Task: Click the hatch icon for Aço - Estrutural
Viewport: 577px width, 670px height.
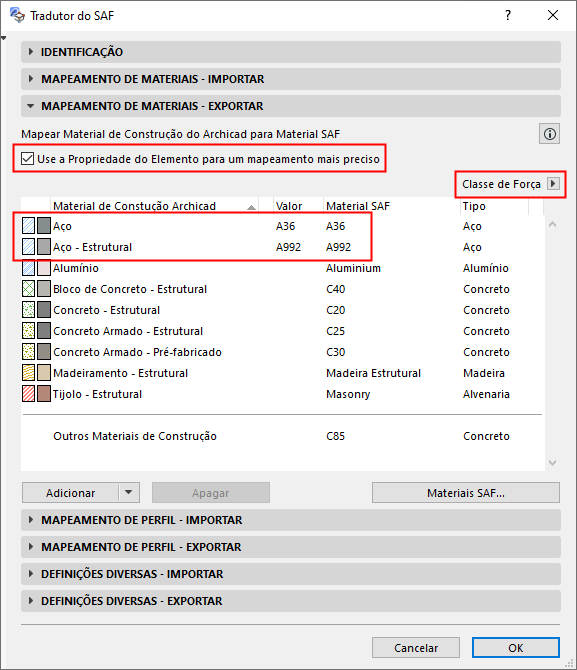Action: click(29, 247)
